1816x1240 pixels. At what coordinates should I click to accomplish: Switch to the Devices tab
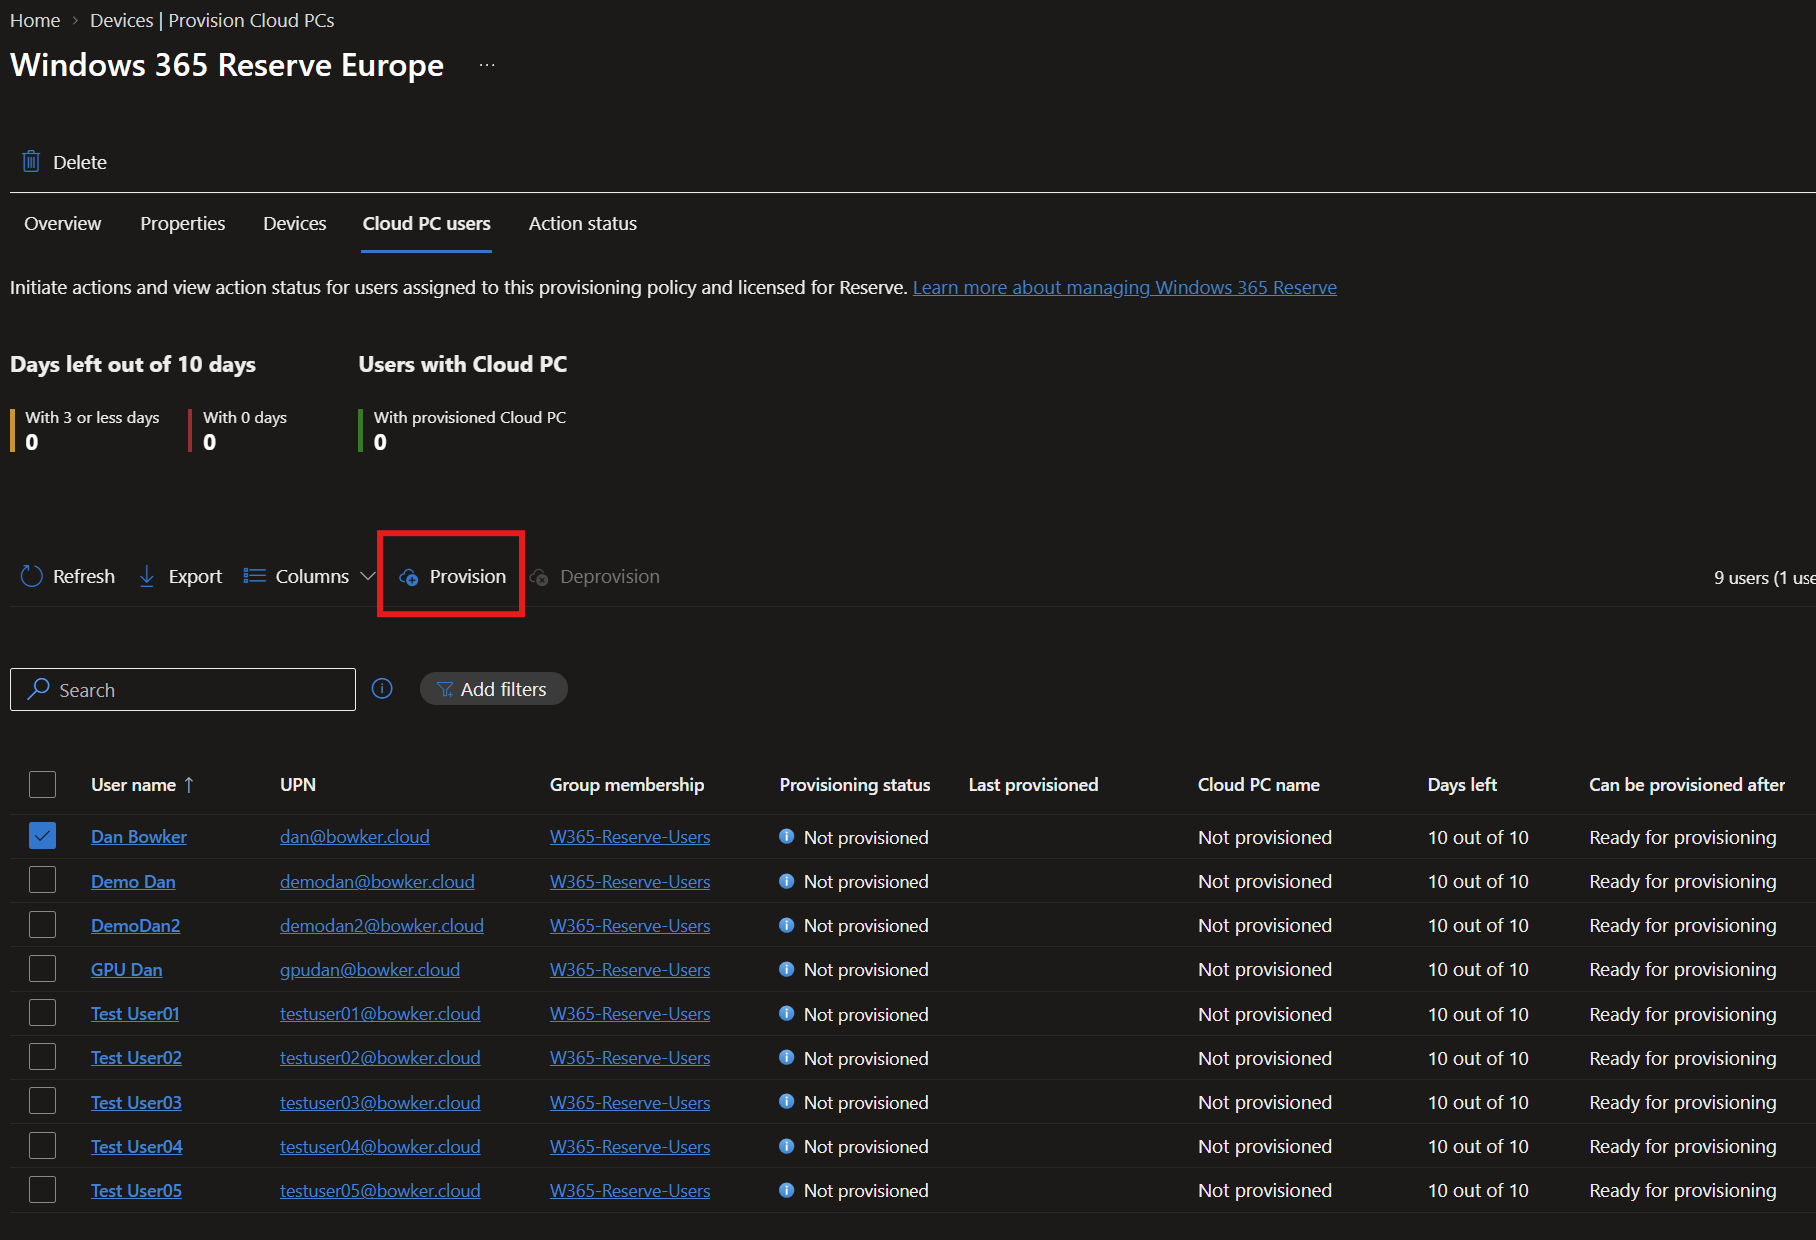pos(294,223)
